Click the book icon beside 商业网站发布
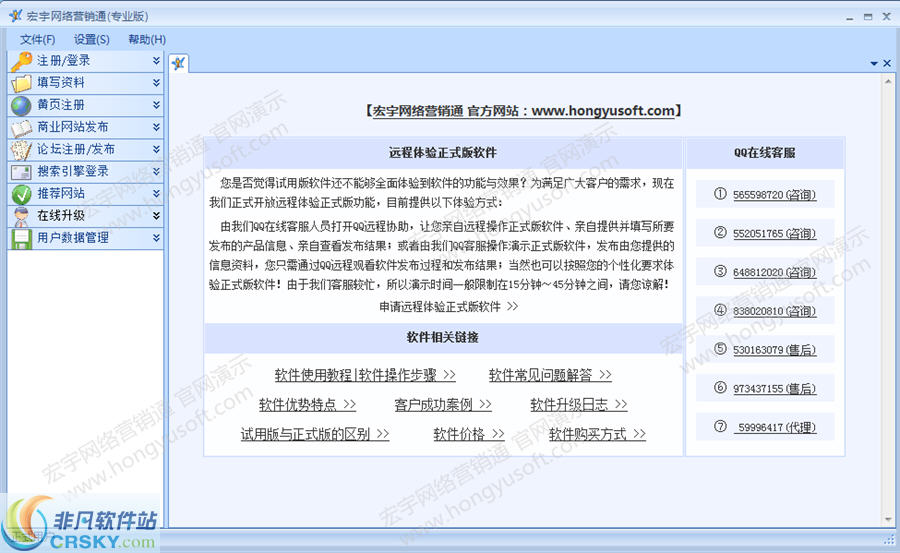The width and height of the screenshot is (900, 553). point(21,127)
